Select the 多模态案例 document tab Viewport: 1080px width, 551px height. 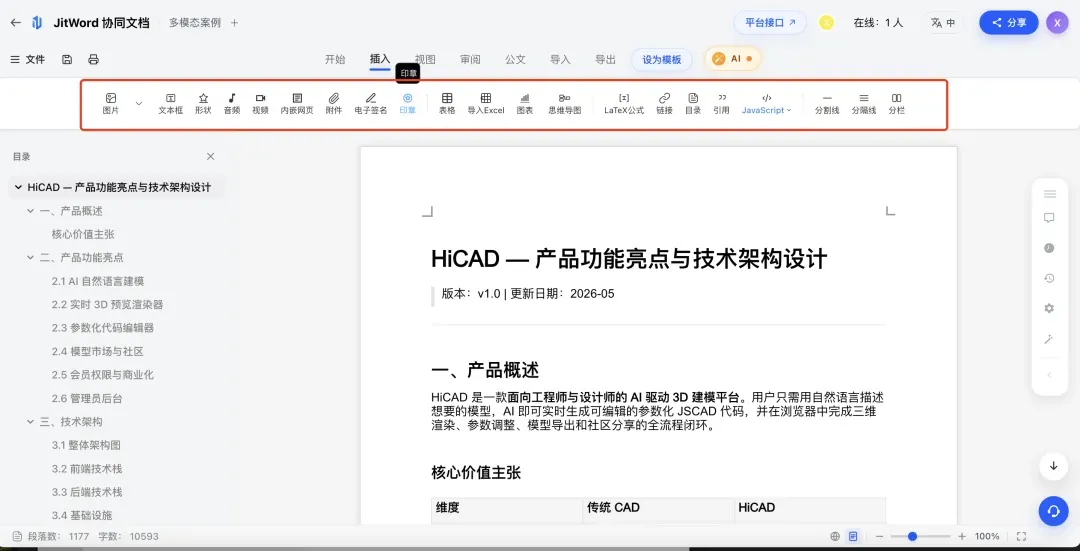[x=195, y=23]
